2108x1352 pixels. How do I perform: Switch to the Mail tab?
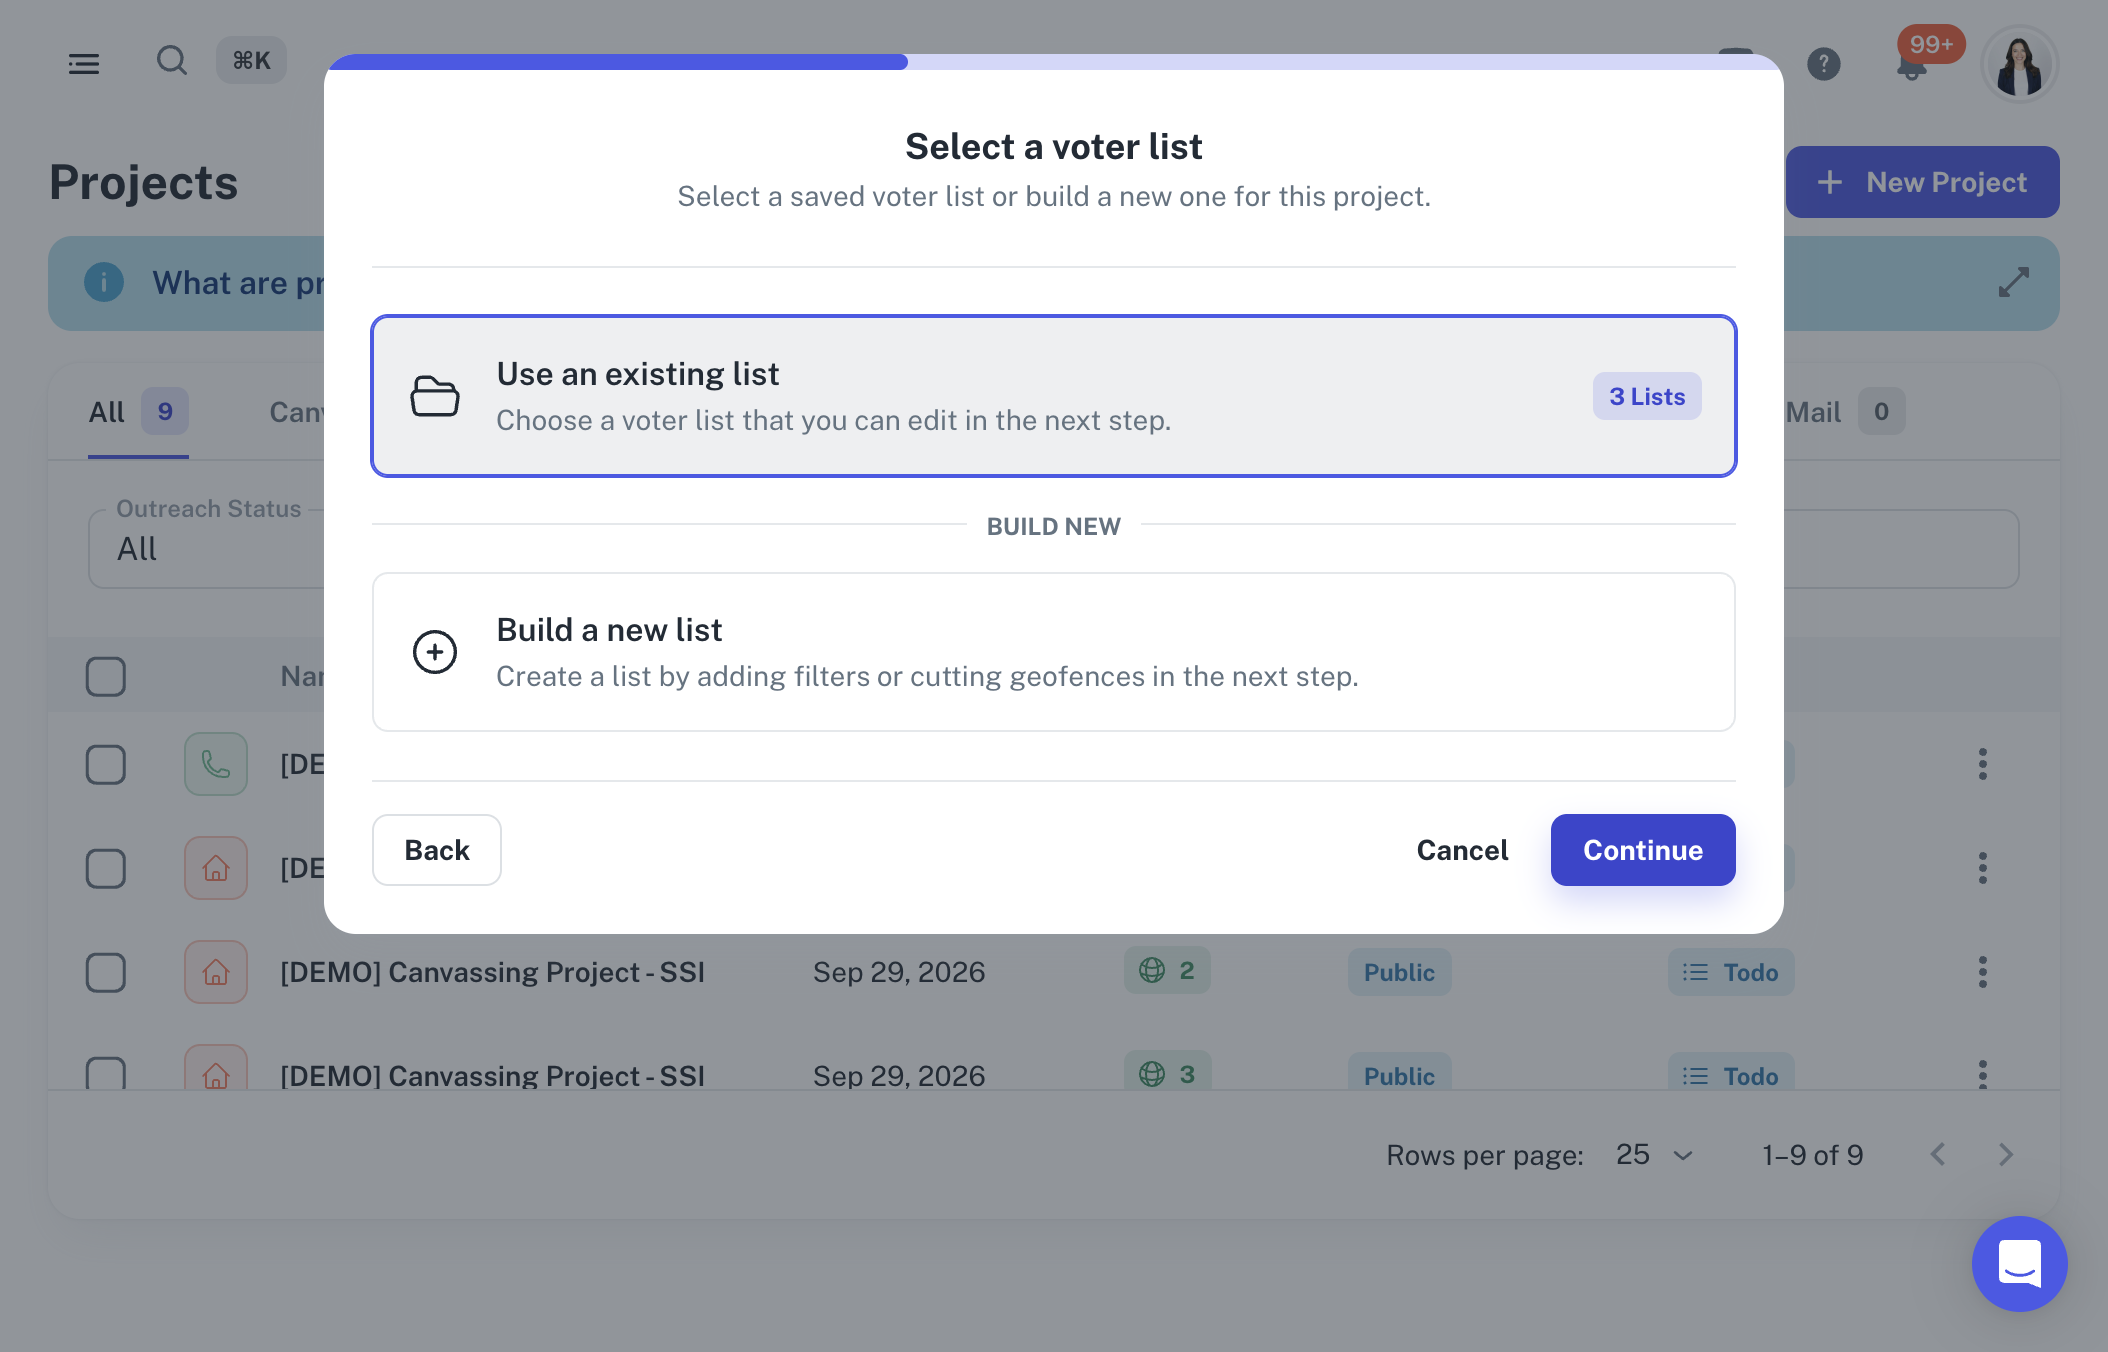coord(1846,412)
